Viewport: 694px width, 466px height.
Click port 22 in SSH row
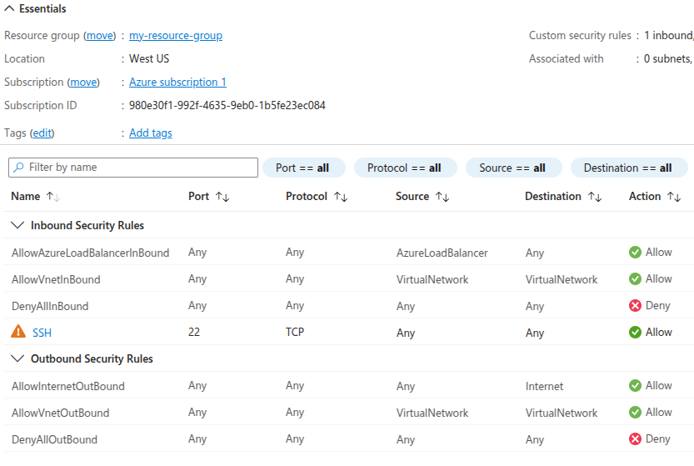194,332
